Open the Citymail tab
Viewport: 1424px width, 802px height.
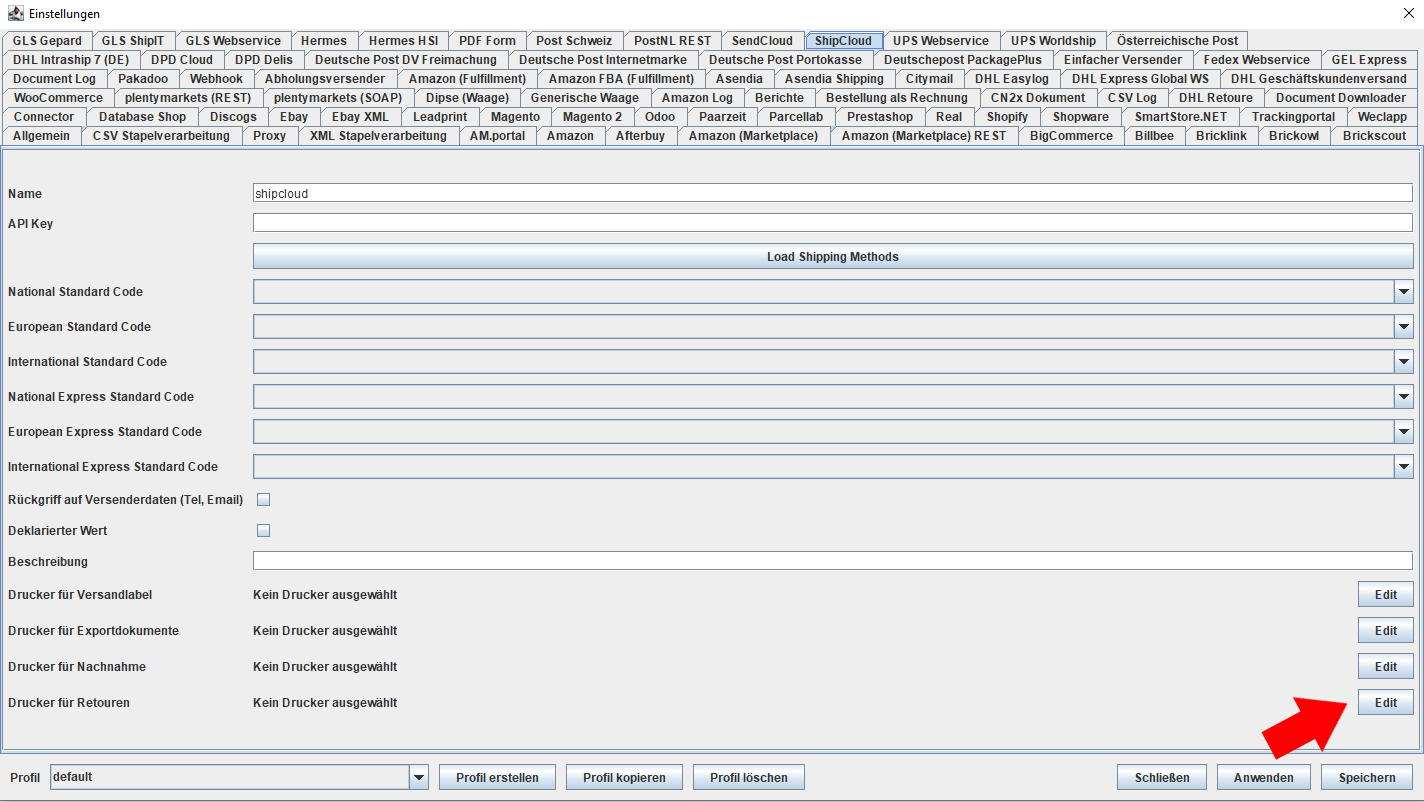929,79
